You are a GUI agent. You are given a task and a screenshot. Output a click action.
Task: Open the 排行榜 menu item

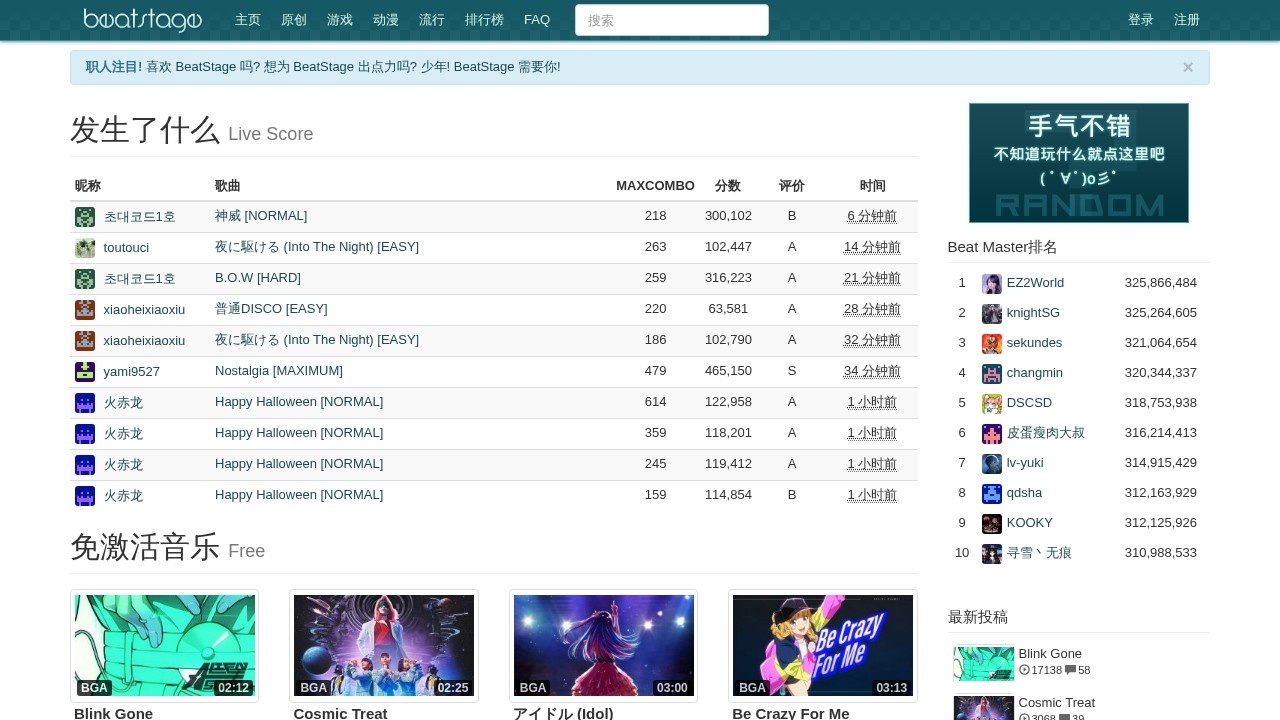[484, 20]
